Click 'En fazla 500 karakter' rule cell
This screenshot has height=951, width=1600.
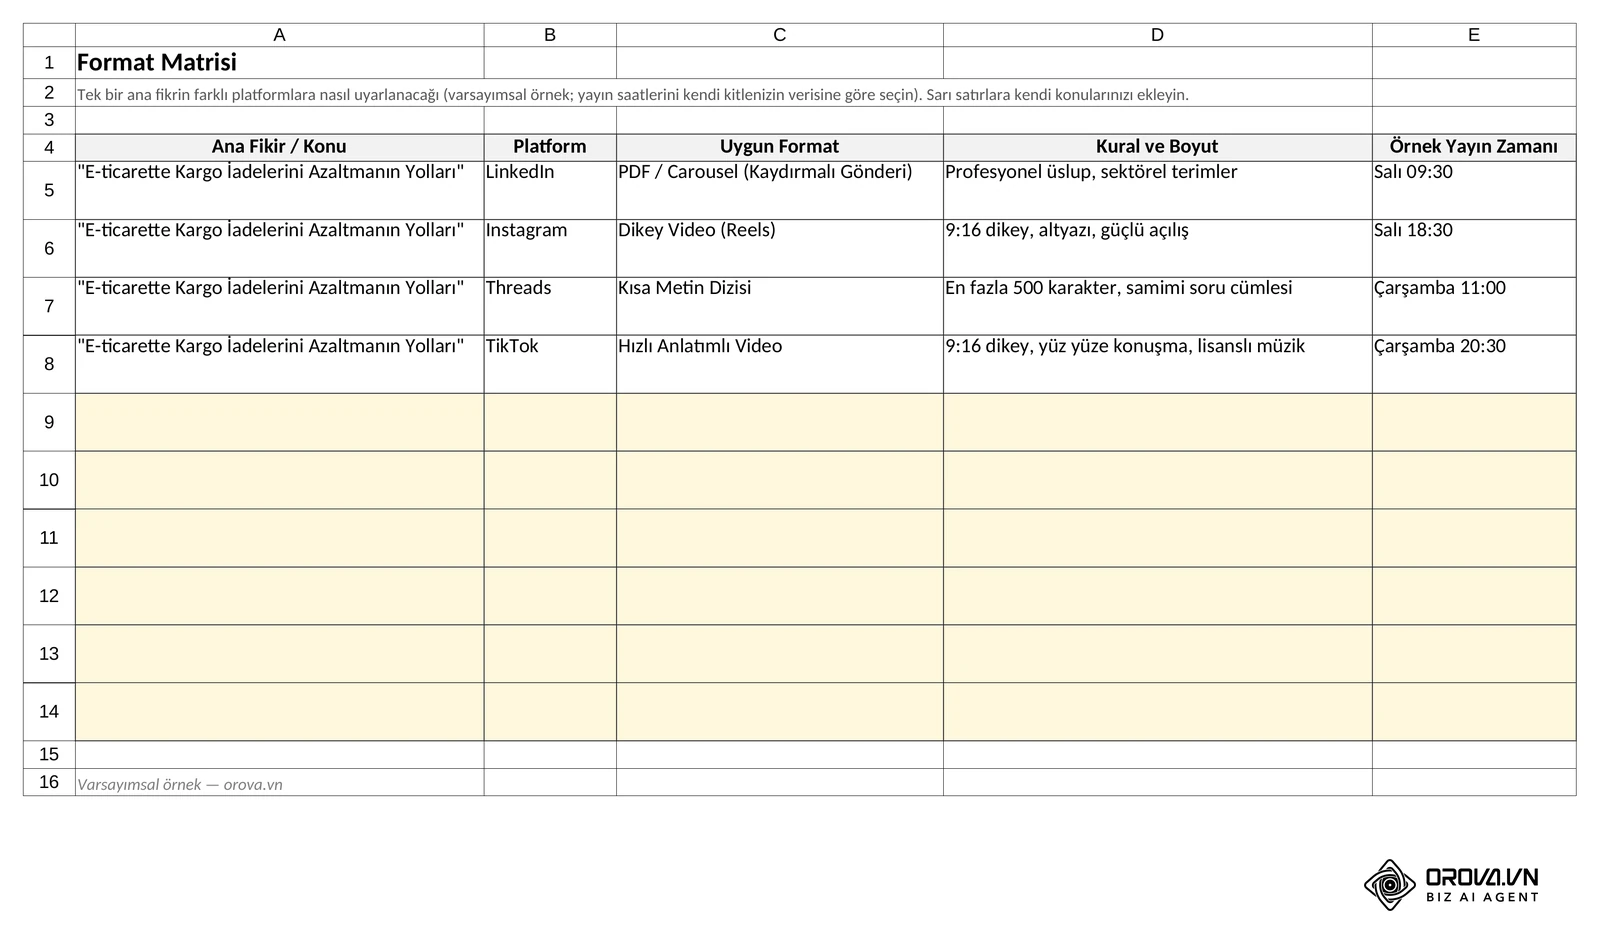pyautogui.click(x=1157, y=306)
